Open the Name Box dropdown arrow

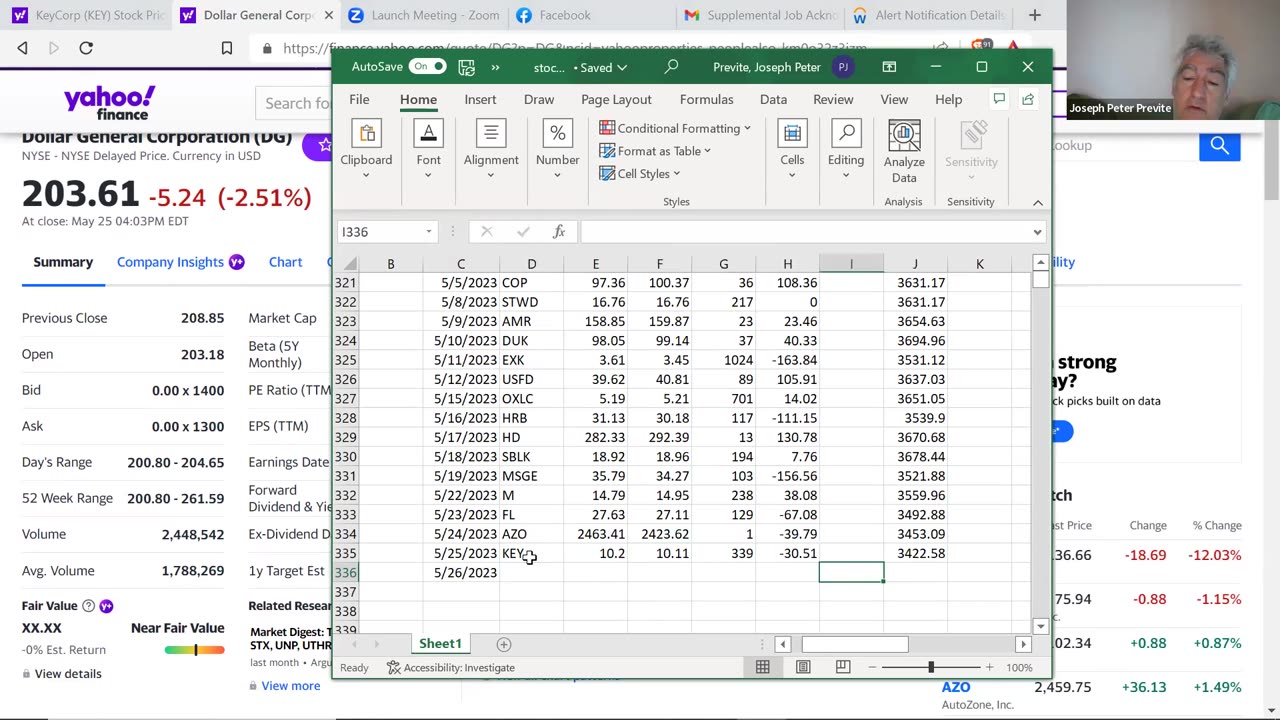[x=429, y=232]
